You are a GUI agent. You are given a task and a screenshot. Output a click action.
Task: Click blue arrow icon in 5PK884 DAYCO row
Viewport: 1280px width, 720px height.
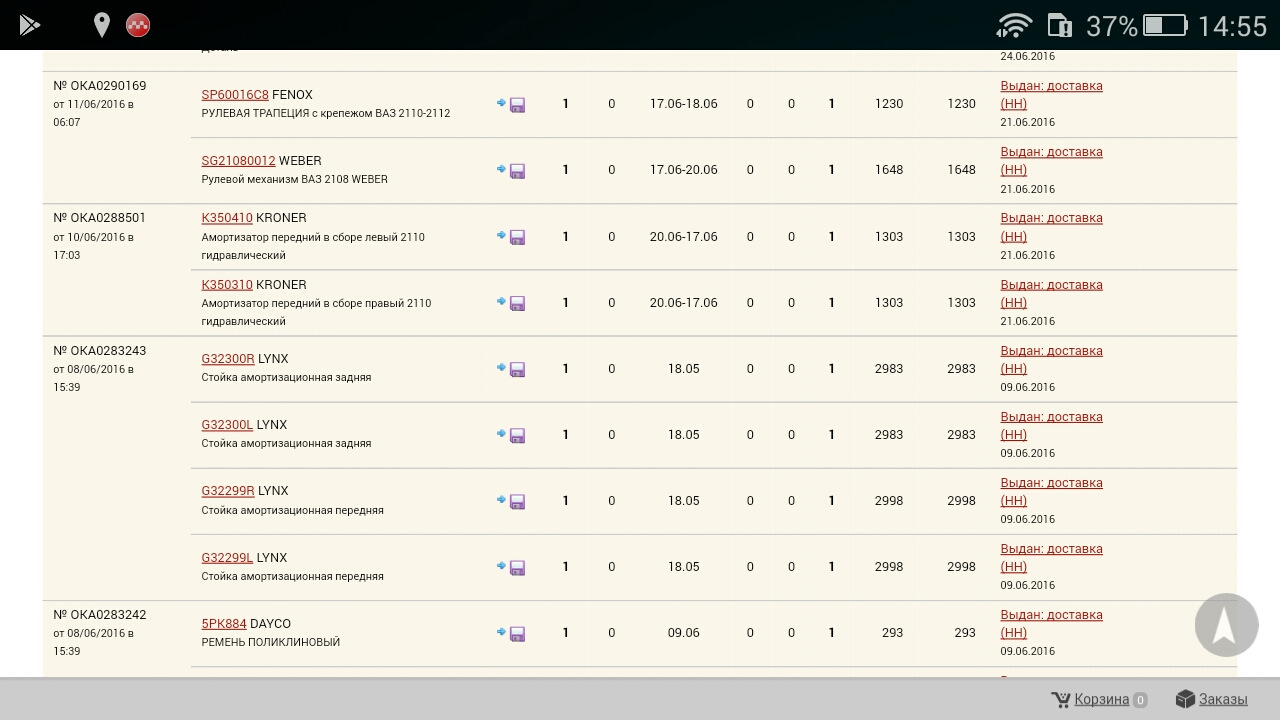pos(501,632)
